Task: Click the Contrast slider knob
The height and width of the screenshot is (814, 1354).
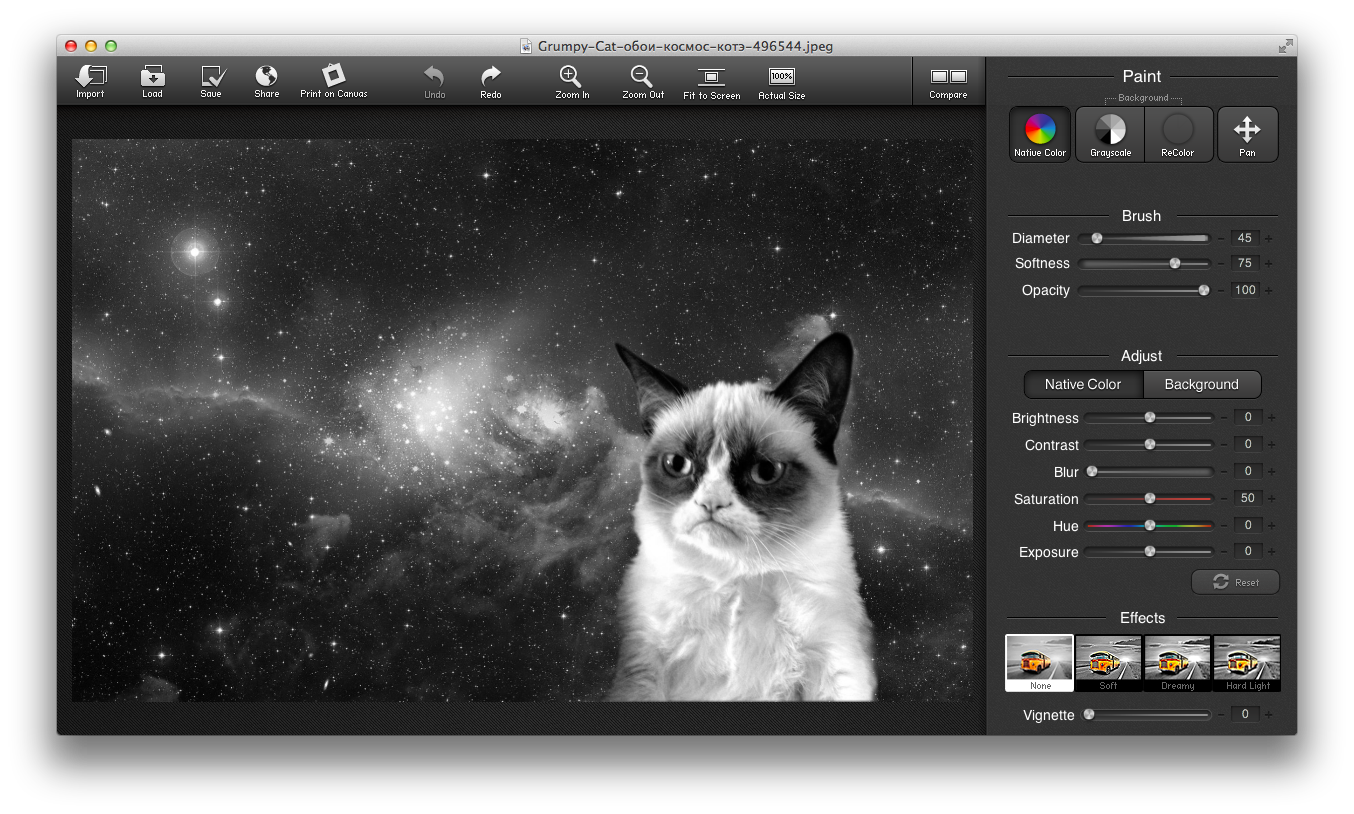Action: tap(1150, 444)
